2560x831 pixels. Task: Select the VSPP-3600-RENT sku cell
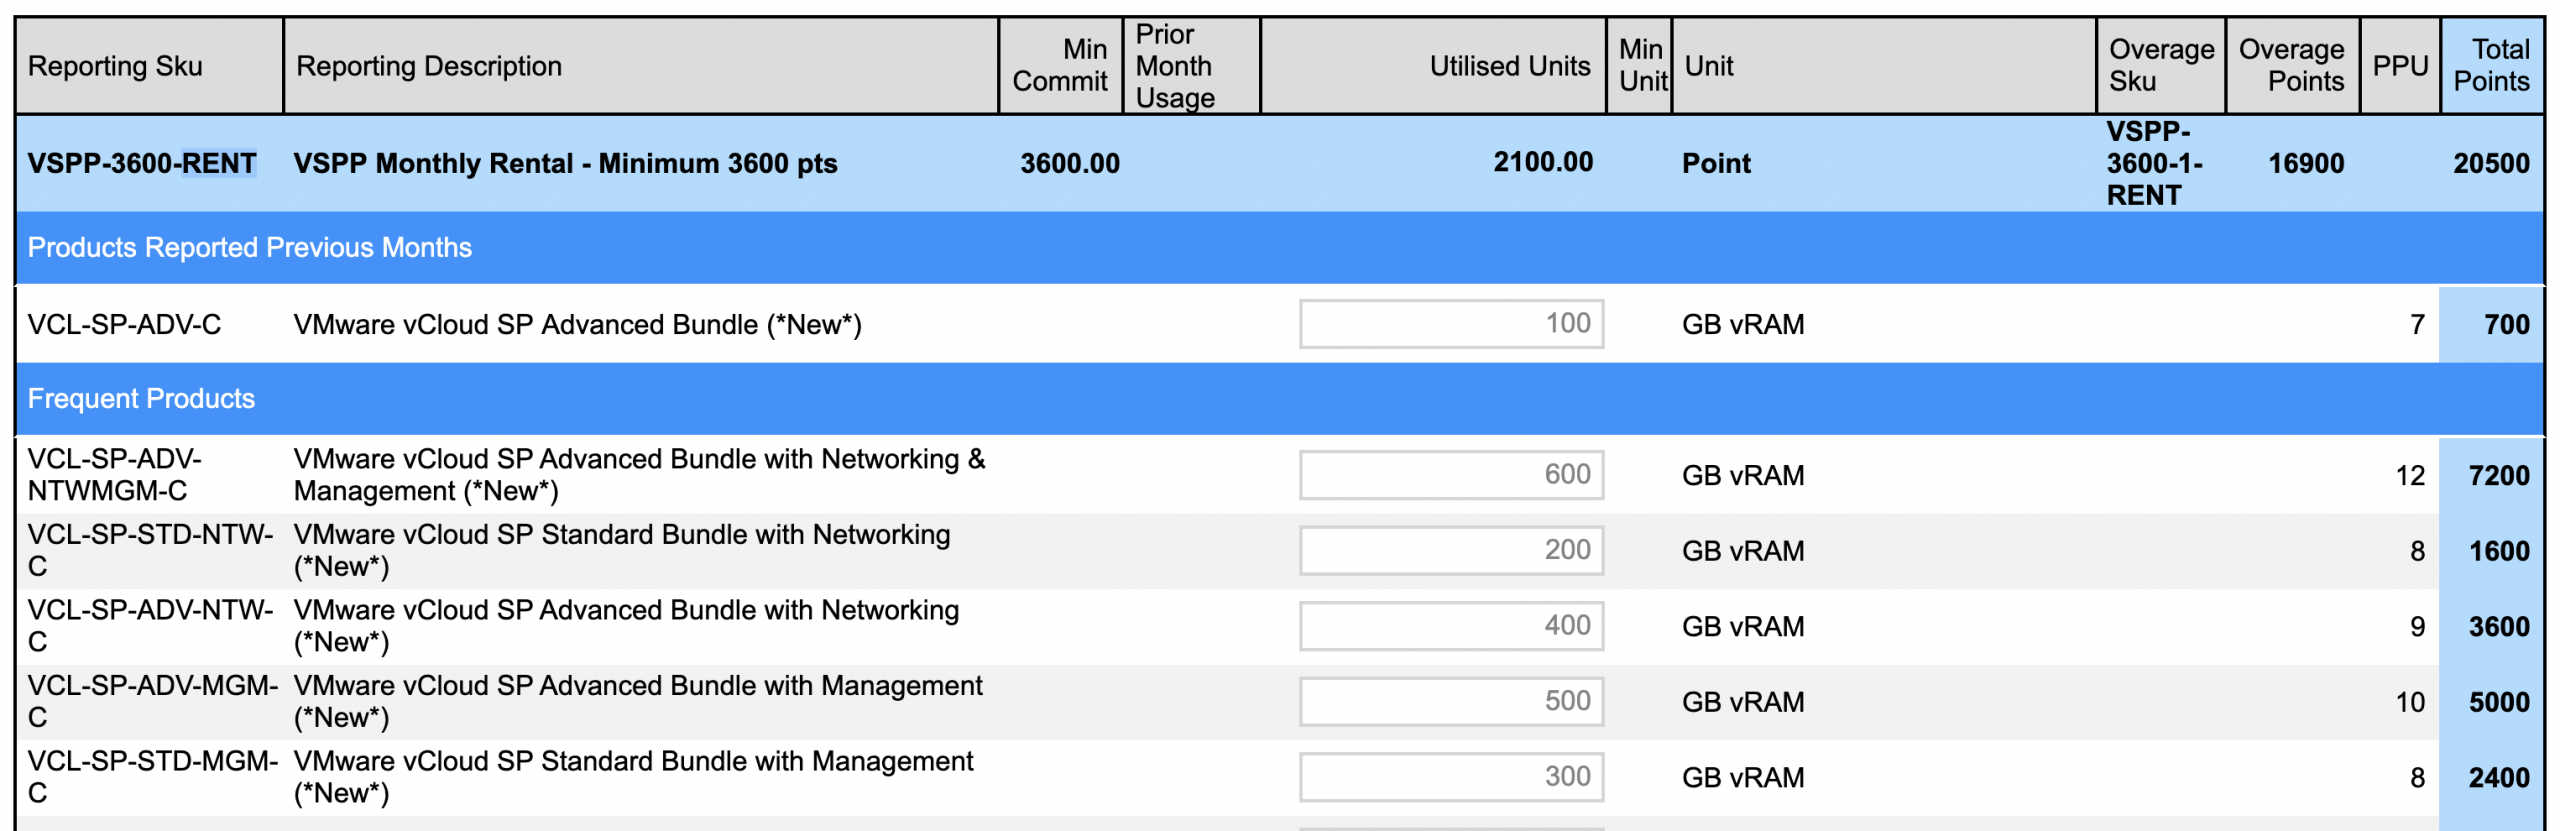[142, 163]
